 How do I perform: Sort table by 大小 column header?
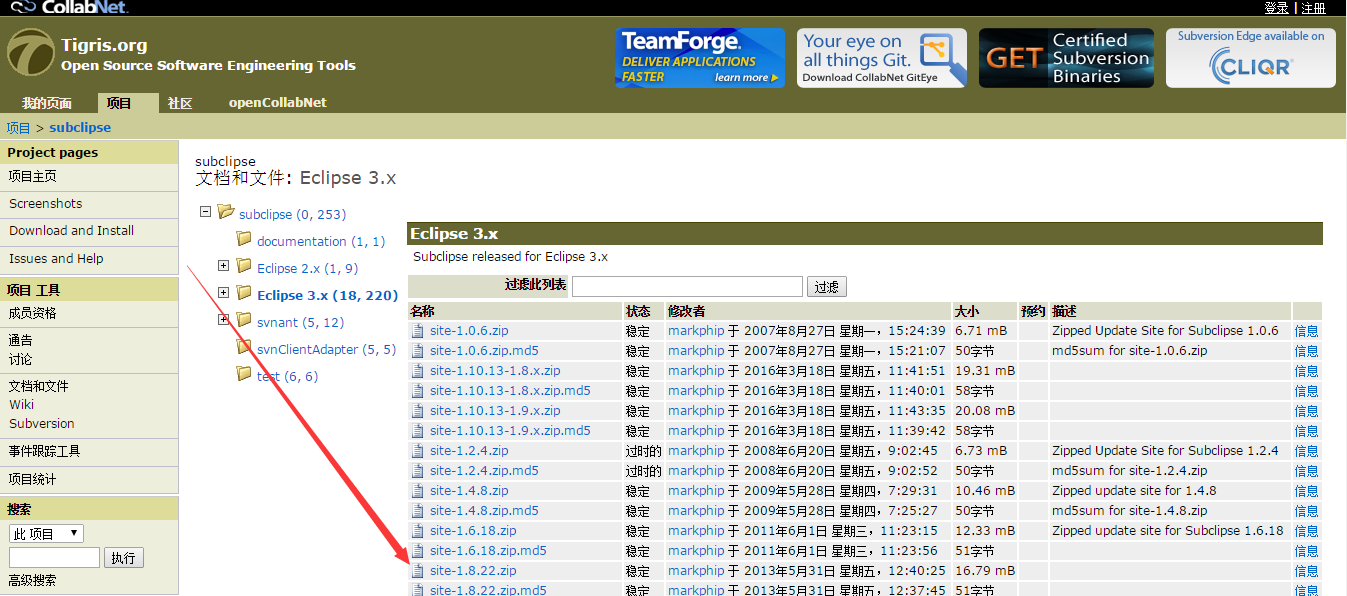point(967,312)
